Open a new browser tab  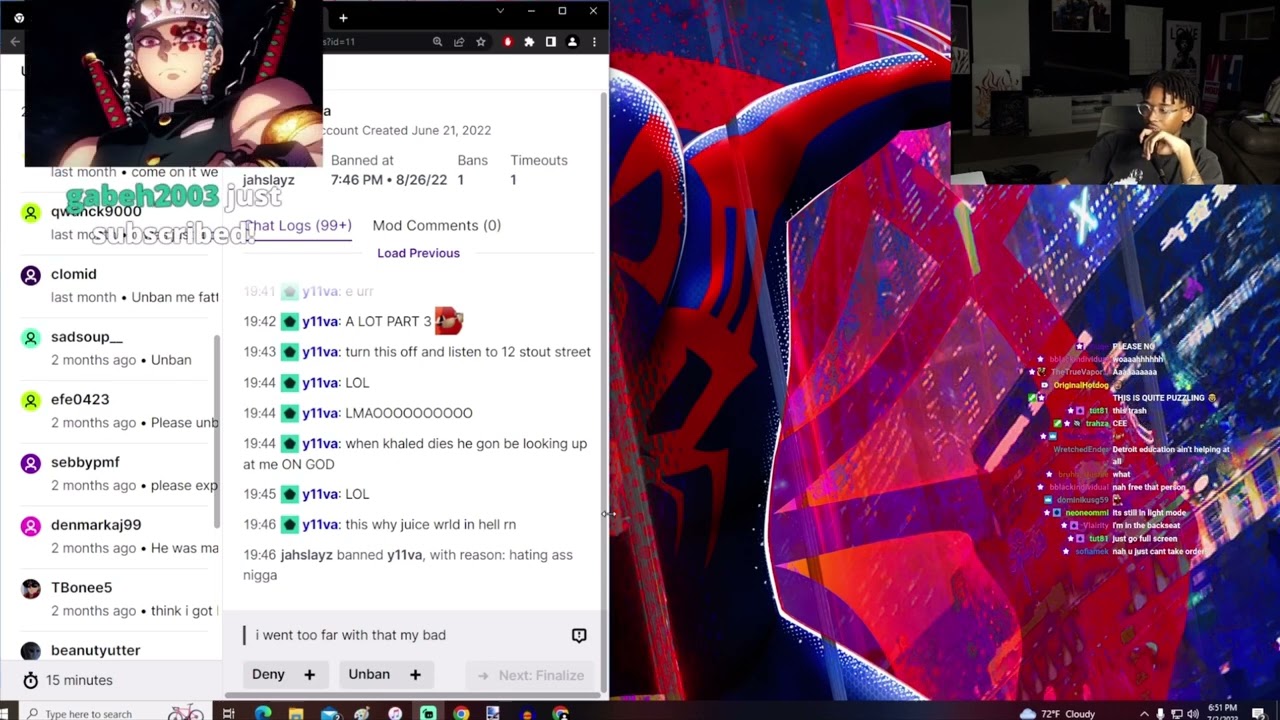[x=343, y=17]
